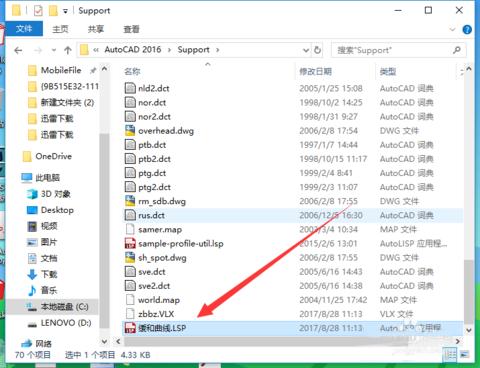Open quick access toolbar customize dropdown
Screen dimensions: 480x368
point(65,11)
